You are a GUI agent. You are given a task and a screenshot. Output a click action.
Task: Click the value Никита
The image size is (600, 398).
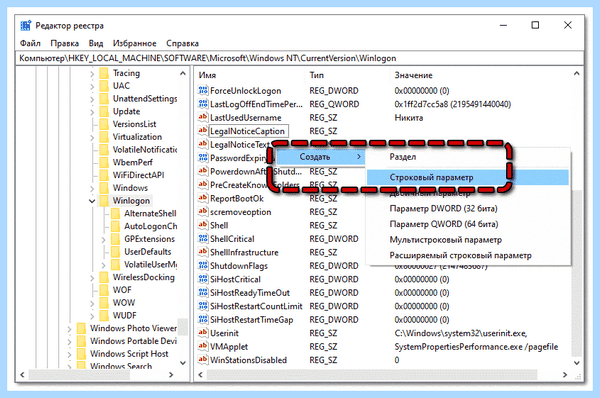409,117
